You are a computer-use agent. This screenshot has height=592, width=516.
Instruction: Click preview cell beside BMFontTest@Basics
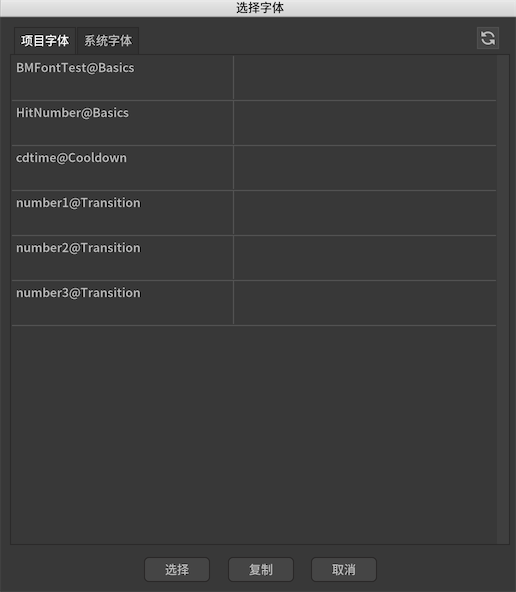[365, 78]
